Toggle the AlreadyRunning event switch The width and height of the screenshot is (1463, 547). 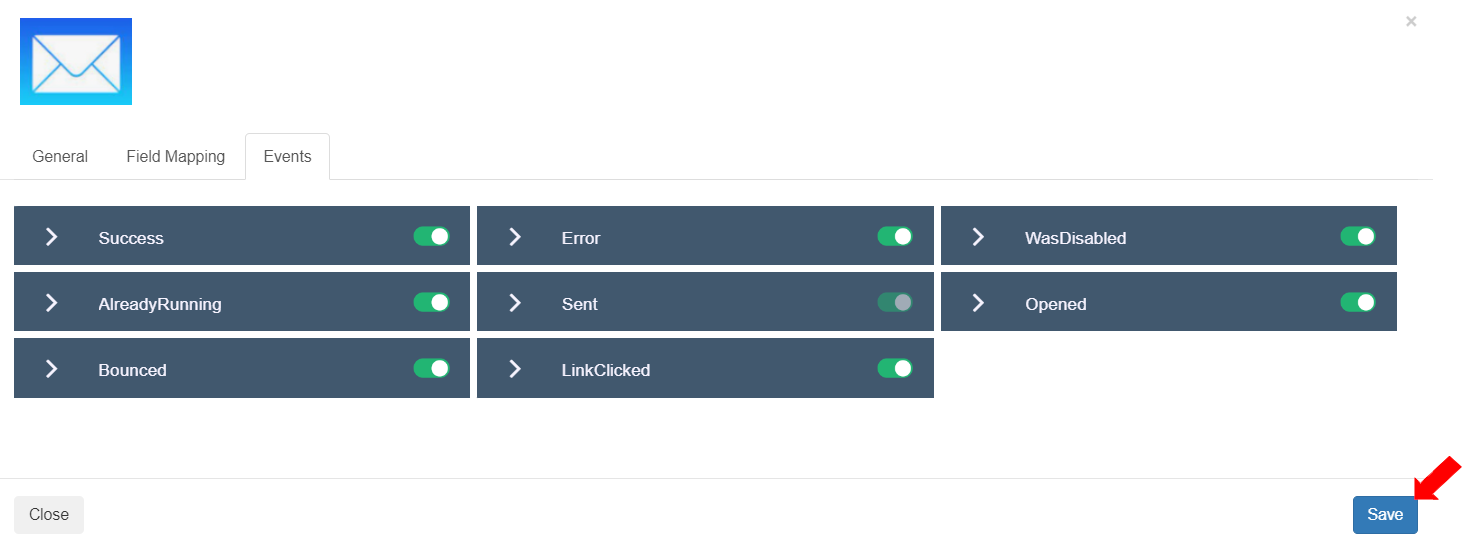pos(431,302)
